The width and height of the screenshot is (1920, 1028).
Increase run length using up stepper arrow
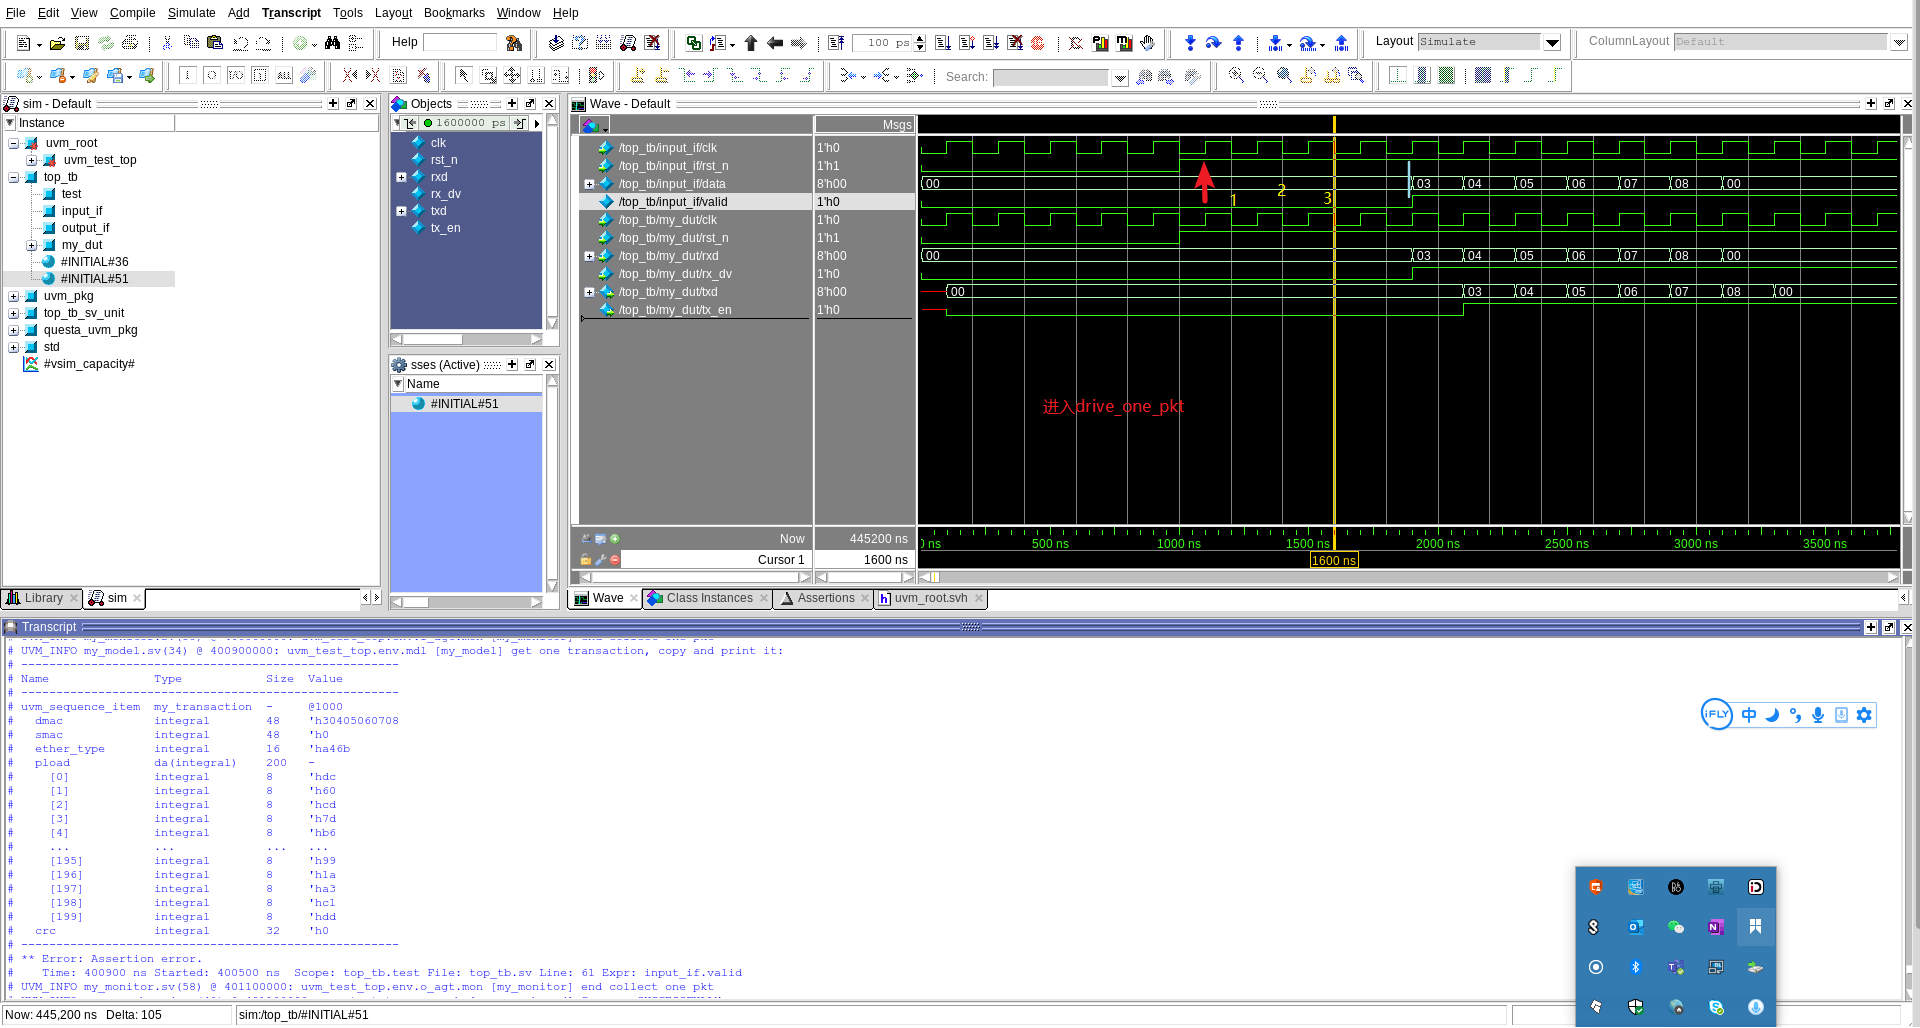pyautogui.click(x=920, y=38)
